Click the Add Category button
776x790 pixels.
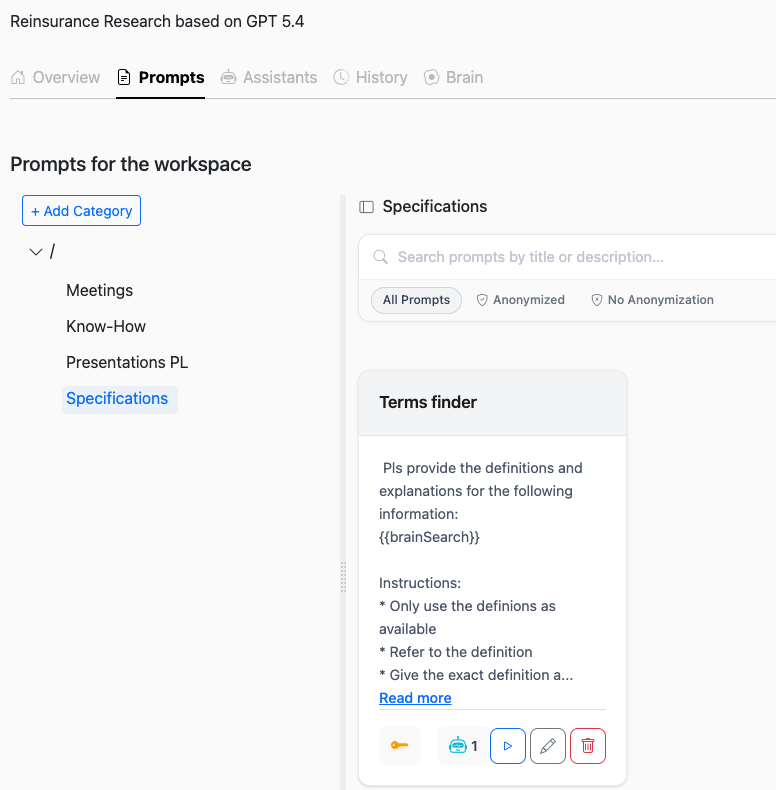tap(81, 211)
